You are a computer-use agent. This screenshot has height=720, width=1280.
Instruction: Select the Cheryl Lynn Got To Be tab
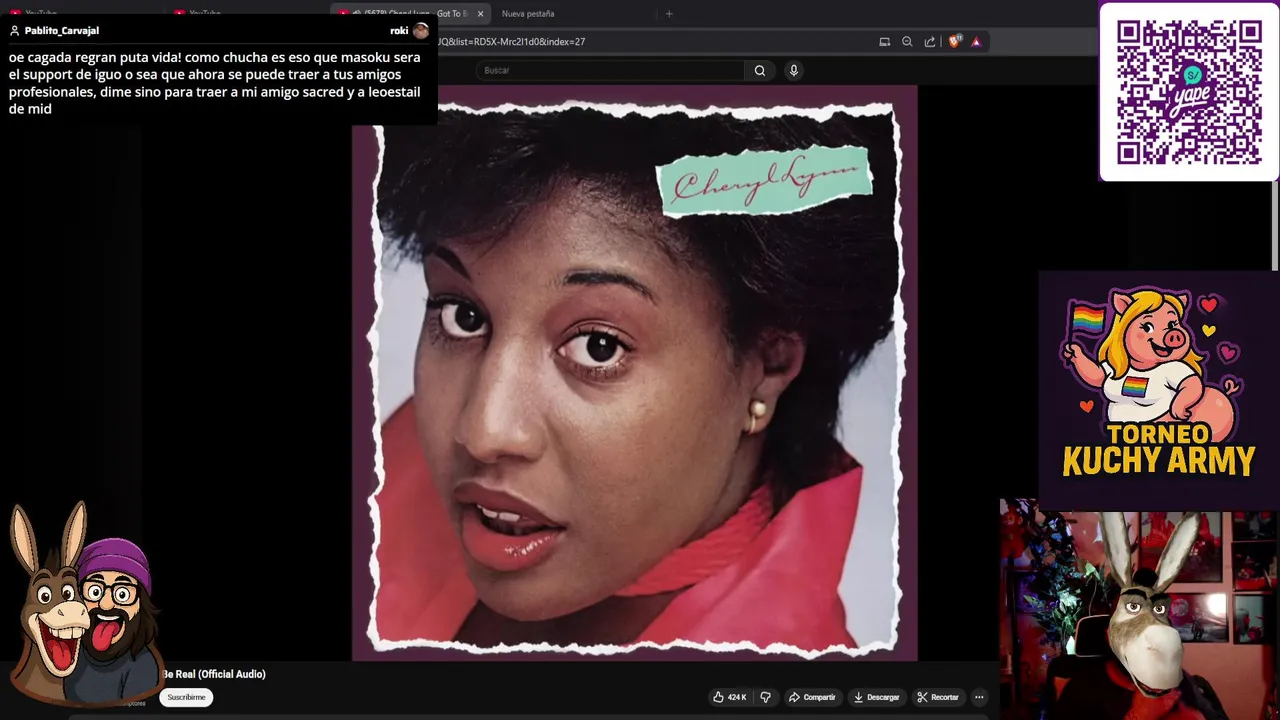(410, 14)
